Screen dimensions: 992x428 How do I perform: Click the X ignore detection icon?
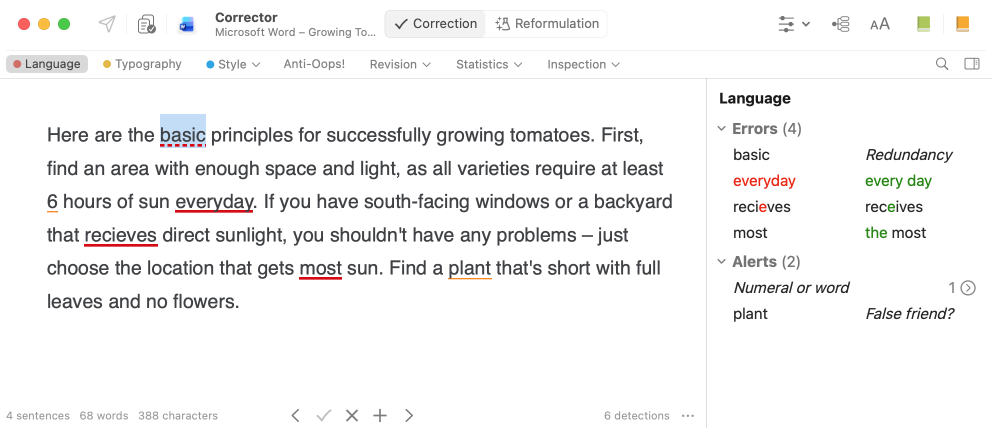[352, 415]
